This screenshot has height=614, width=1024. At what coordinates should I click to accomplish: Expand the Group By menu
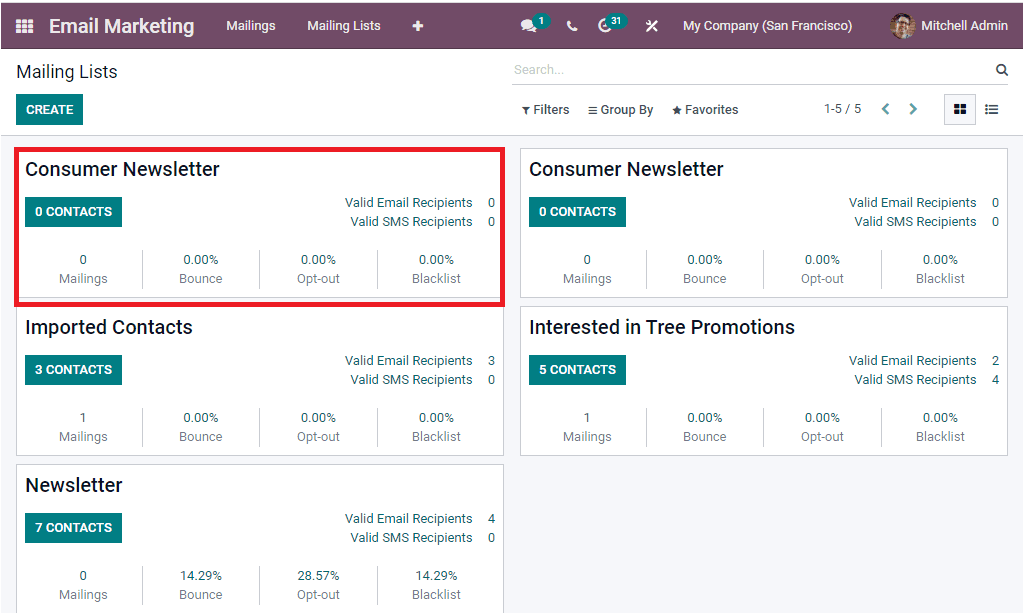[x=620, y=109]
